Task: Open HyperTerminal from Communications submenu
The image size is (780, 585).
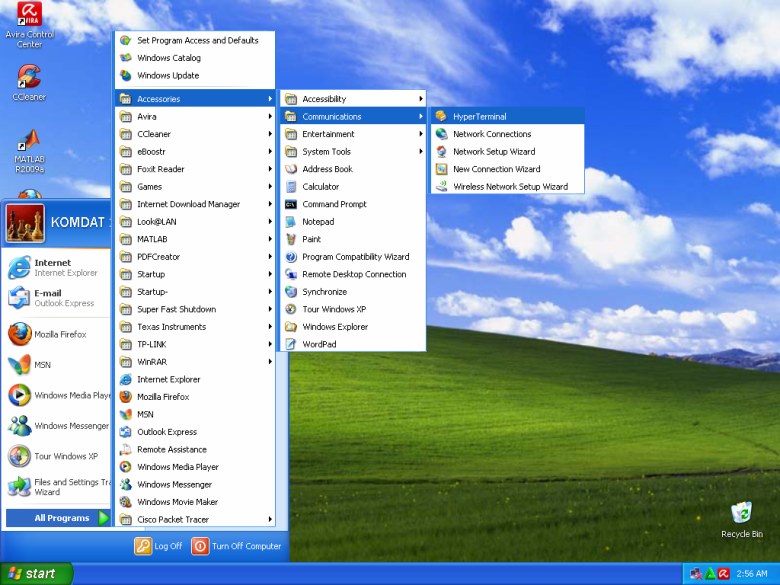Action: coord(507,116)
